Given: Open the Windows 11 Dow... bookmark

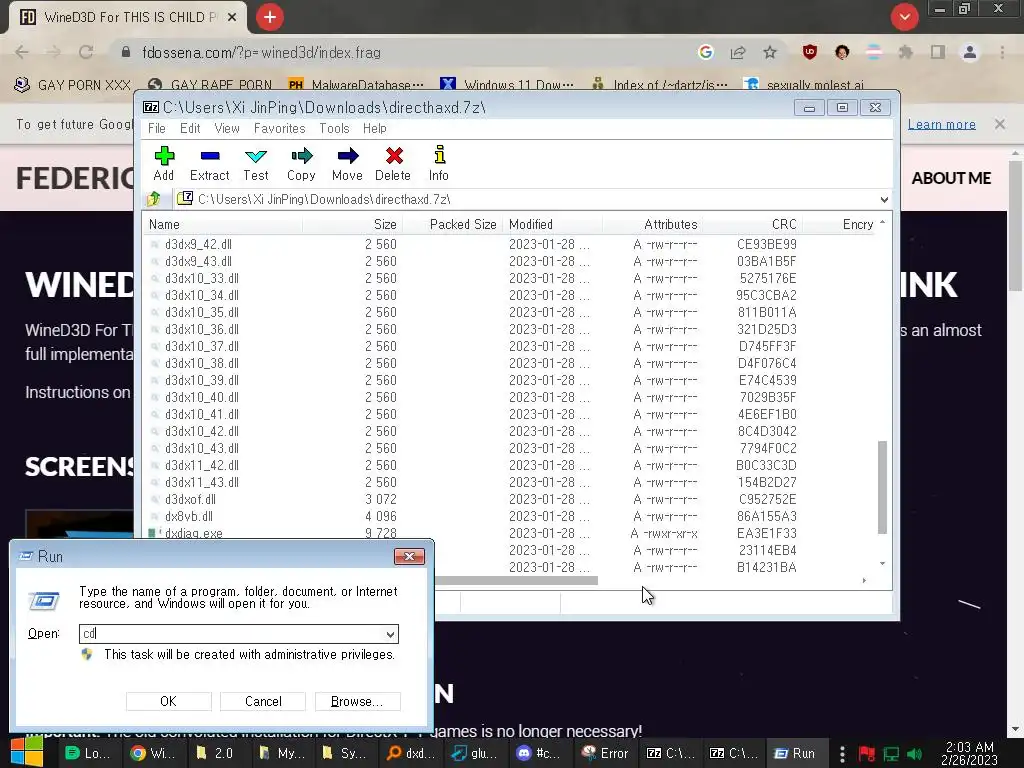Looking at the screenshot, I should tap(507, 85).
